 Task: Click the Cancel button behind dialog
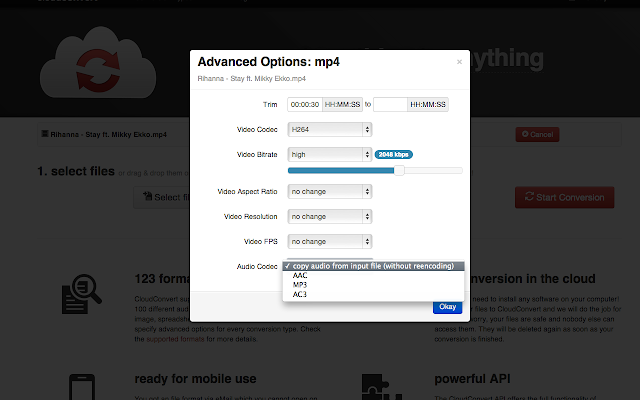pos(537,134)
